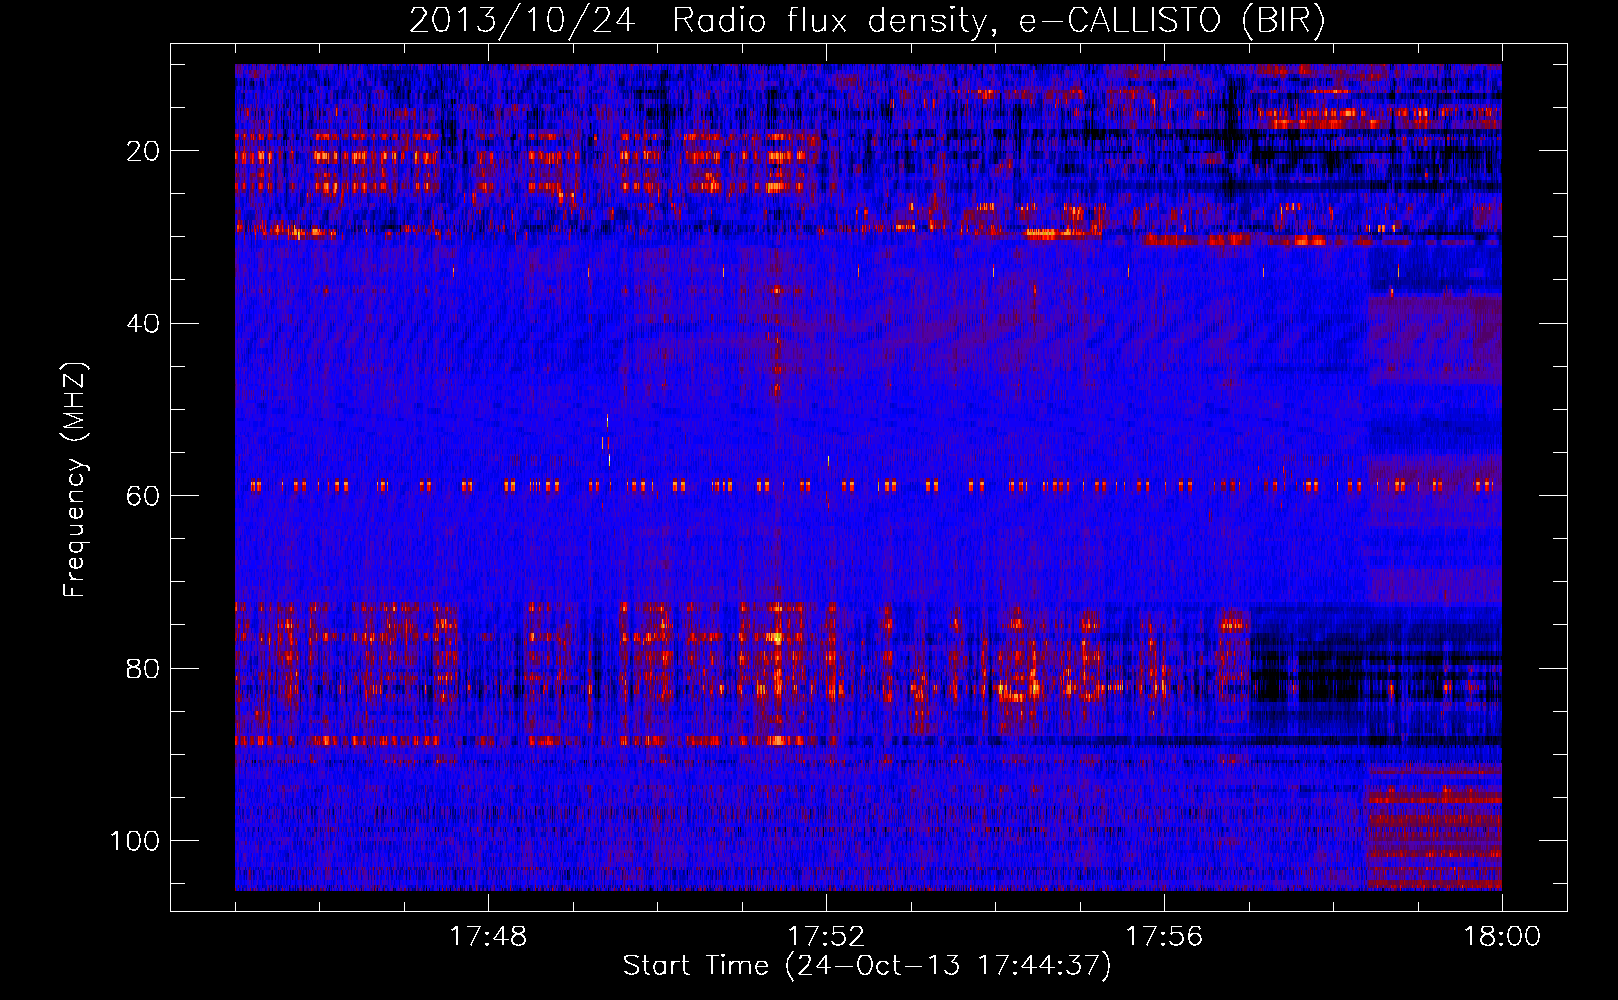Click the 'Start Time (24-Oct-13 17:44:37)' label
The image size is (1618, 1000).
click(867, 966)
